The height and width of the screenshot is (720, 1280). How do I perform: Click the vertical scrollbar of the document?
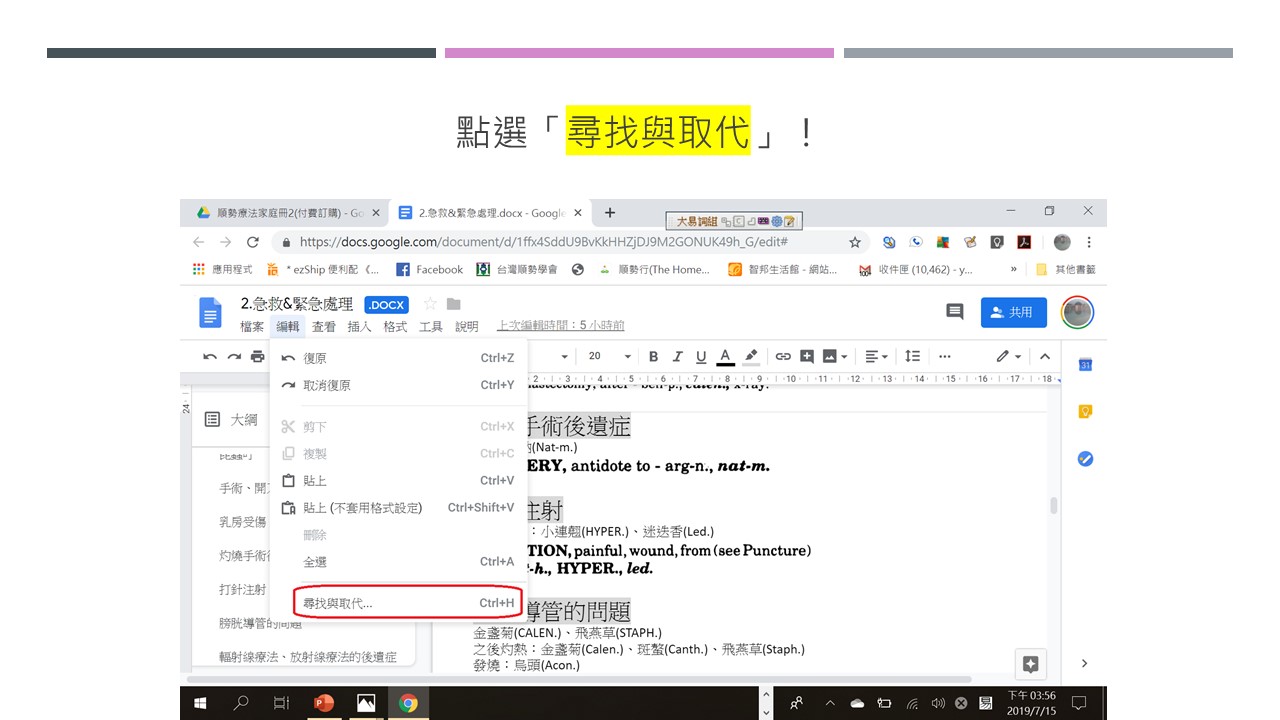point(1053,506)
